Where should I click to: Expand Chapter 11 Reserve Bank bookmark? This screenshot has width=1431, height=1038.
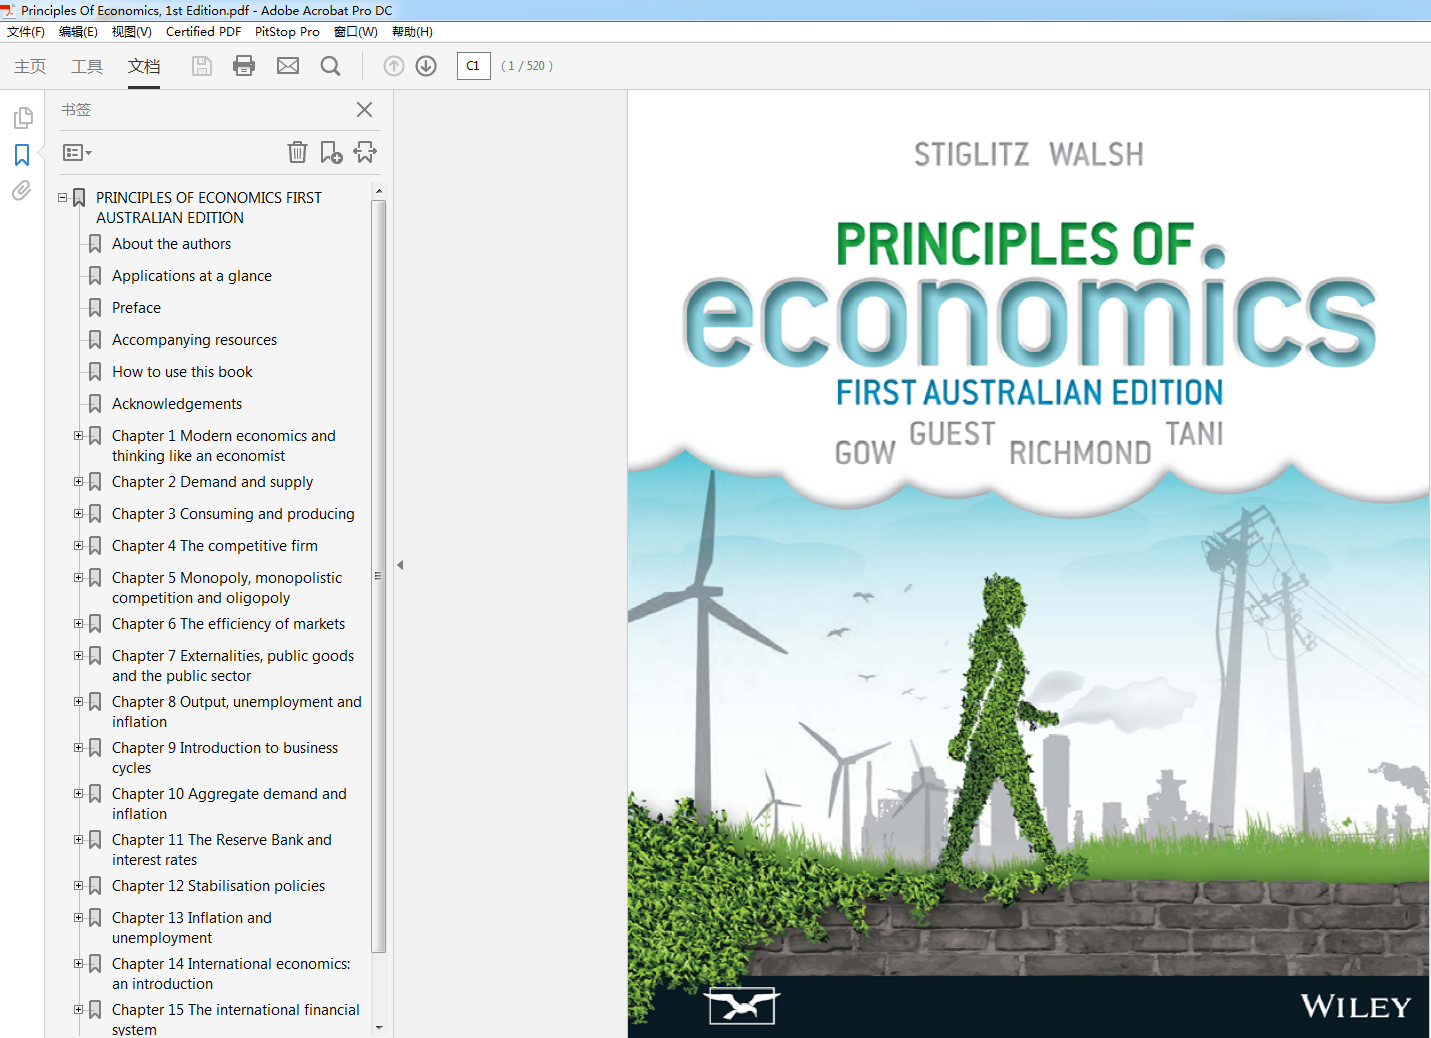point(78,840)
